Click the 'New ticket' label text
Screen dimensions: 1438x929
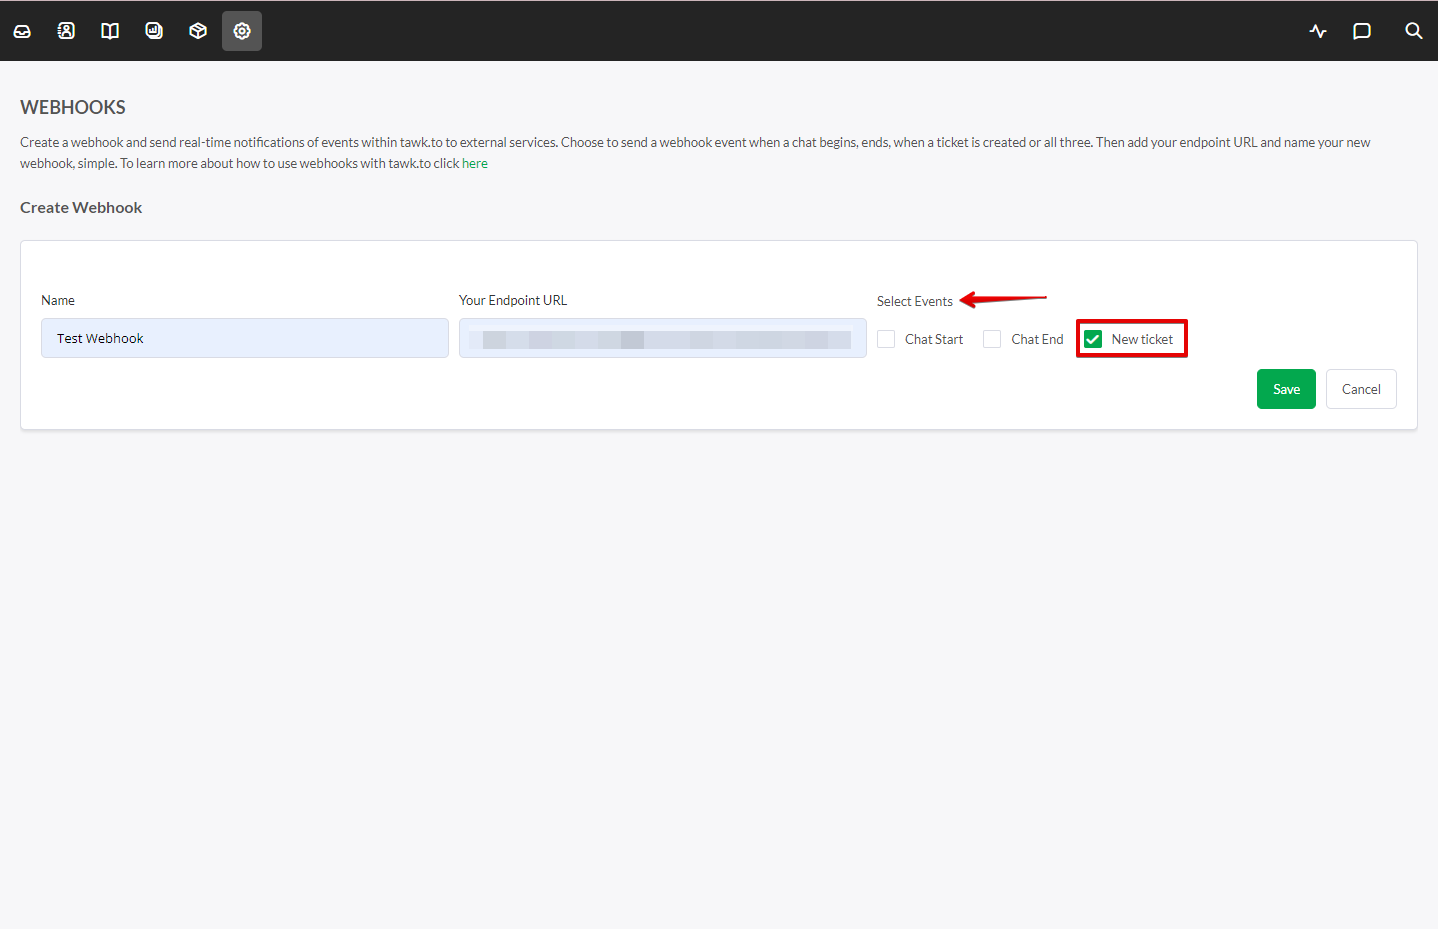1142,339
